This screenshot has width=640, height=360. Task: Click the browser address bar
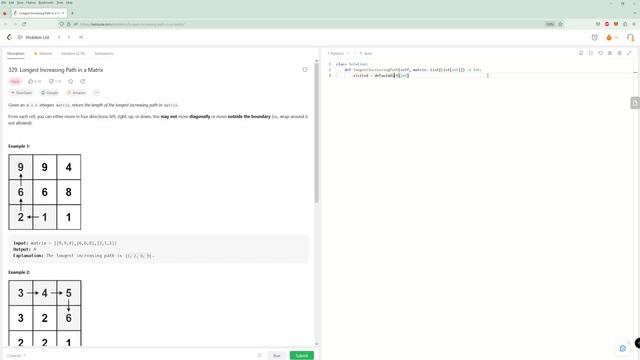click(x=310, y=24)
